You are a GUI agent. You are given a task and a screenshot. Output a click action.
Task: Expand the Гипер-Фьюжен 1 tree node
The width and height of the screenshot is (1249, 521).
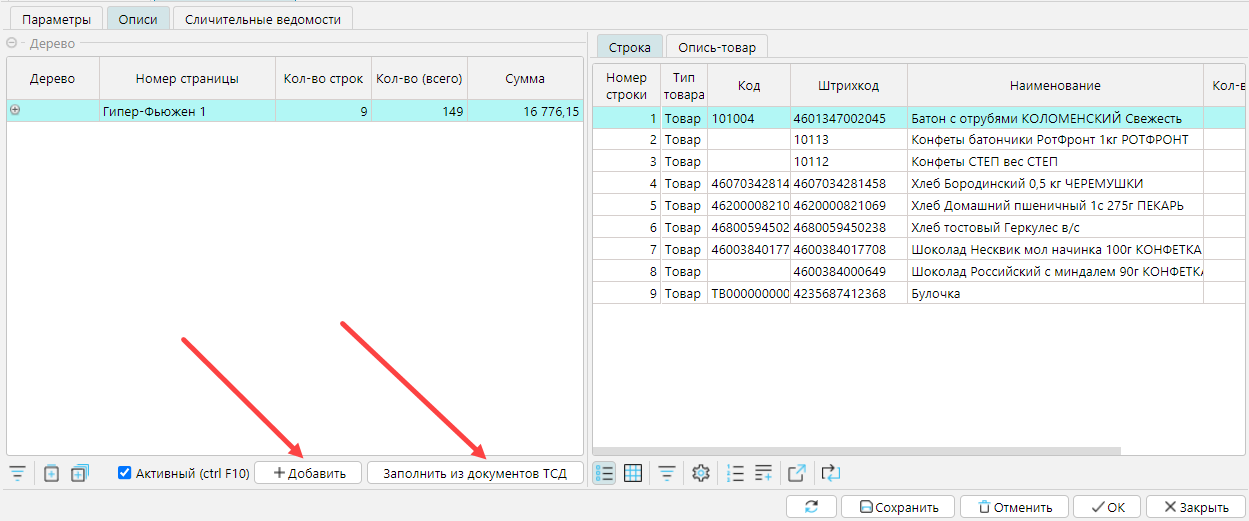click(x=15, y=111)
